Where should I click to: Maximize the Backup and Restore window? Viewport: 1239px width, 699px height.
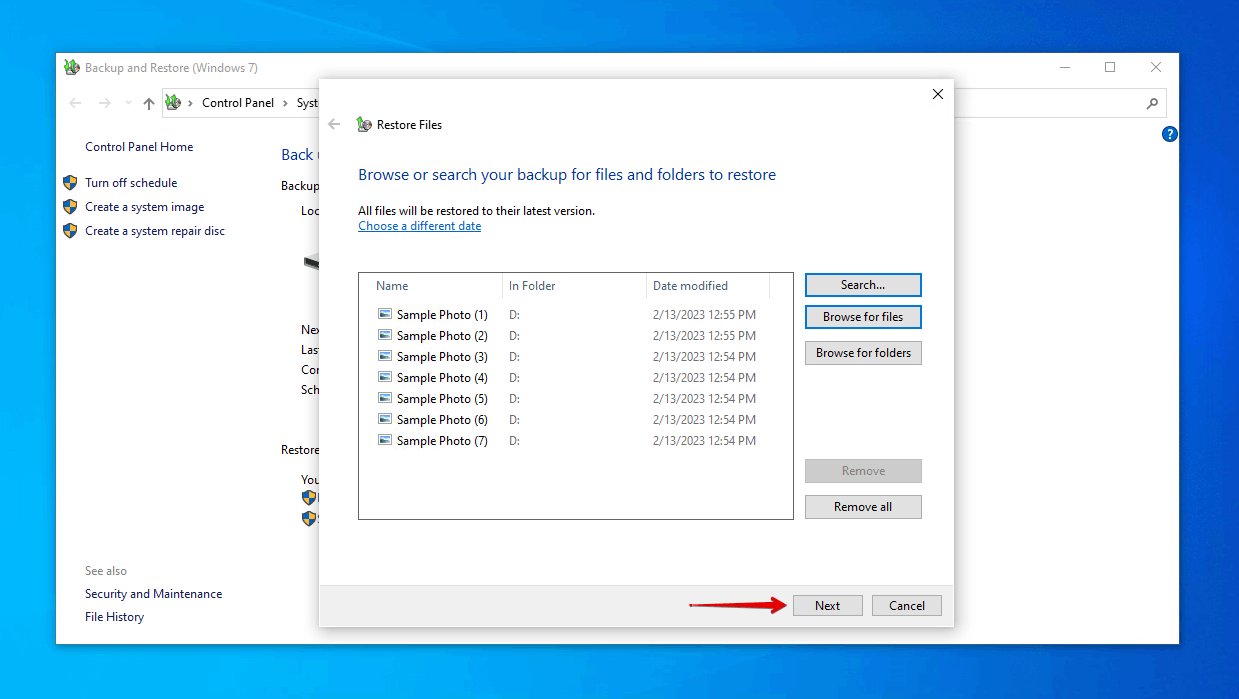(x=1110, y=68)
